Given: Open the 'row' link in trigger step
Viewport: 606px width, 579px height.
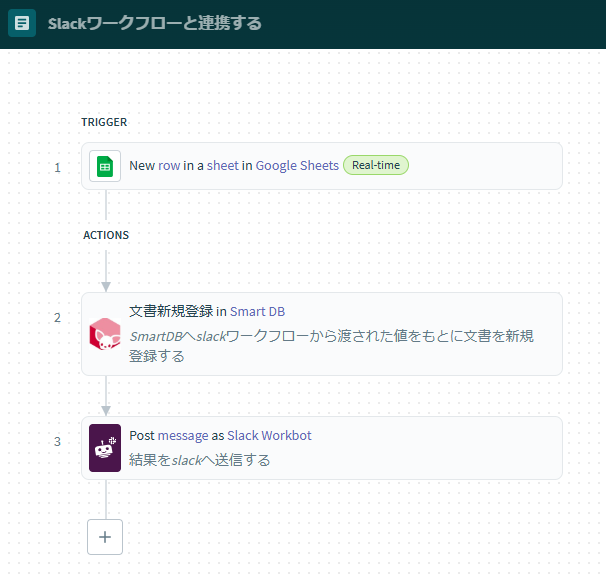Looking at the screenshot, I should point(169,166).
